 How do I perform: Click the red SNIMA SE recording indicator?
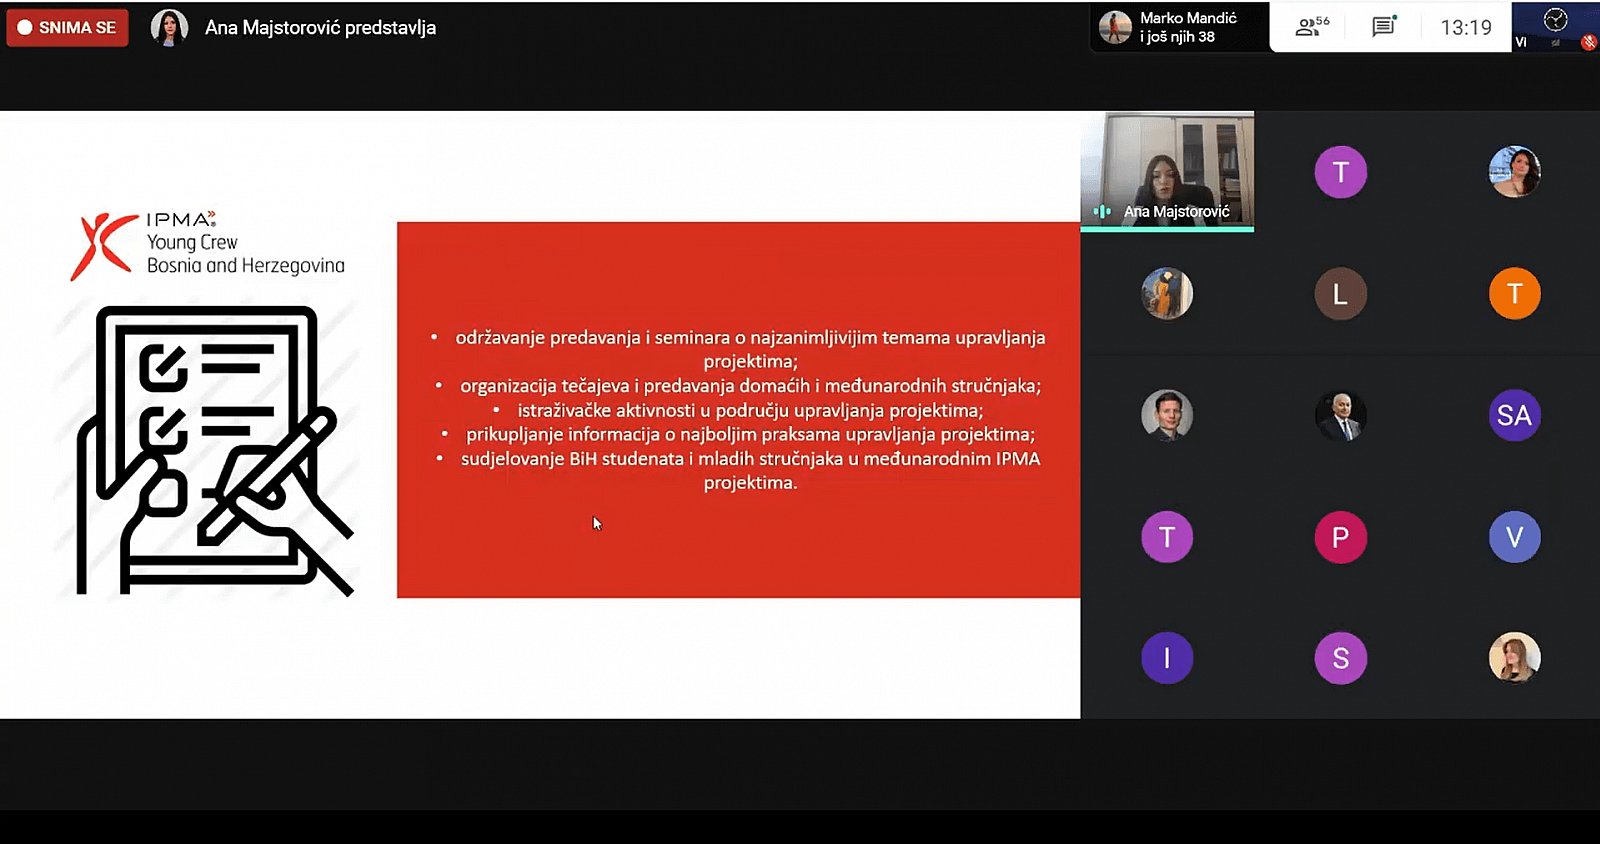click(67, 27)
